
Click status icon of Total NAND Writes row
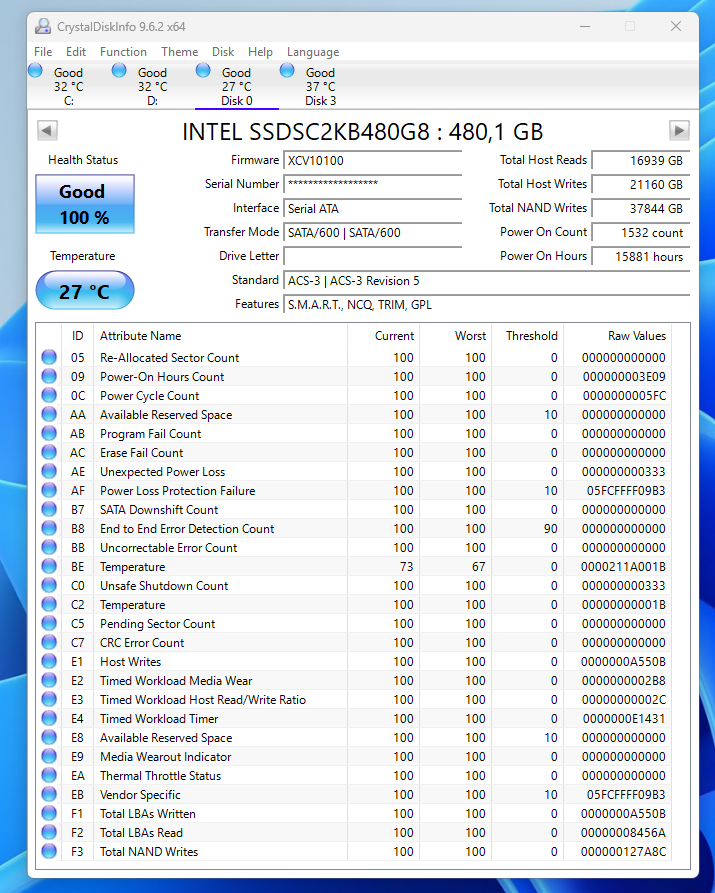49,851
